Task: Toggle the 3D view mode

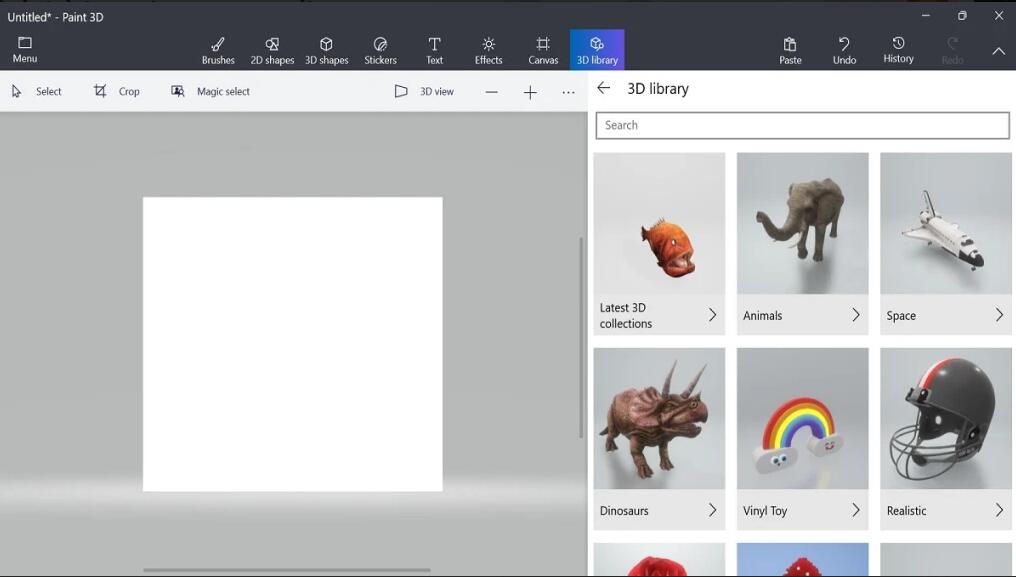Action: (424, 91)
